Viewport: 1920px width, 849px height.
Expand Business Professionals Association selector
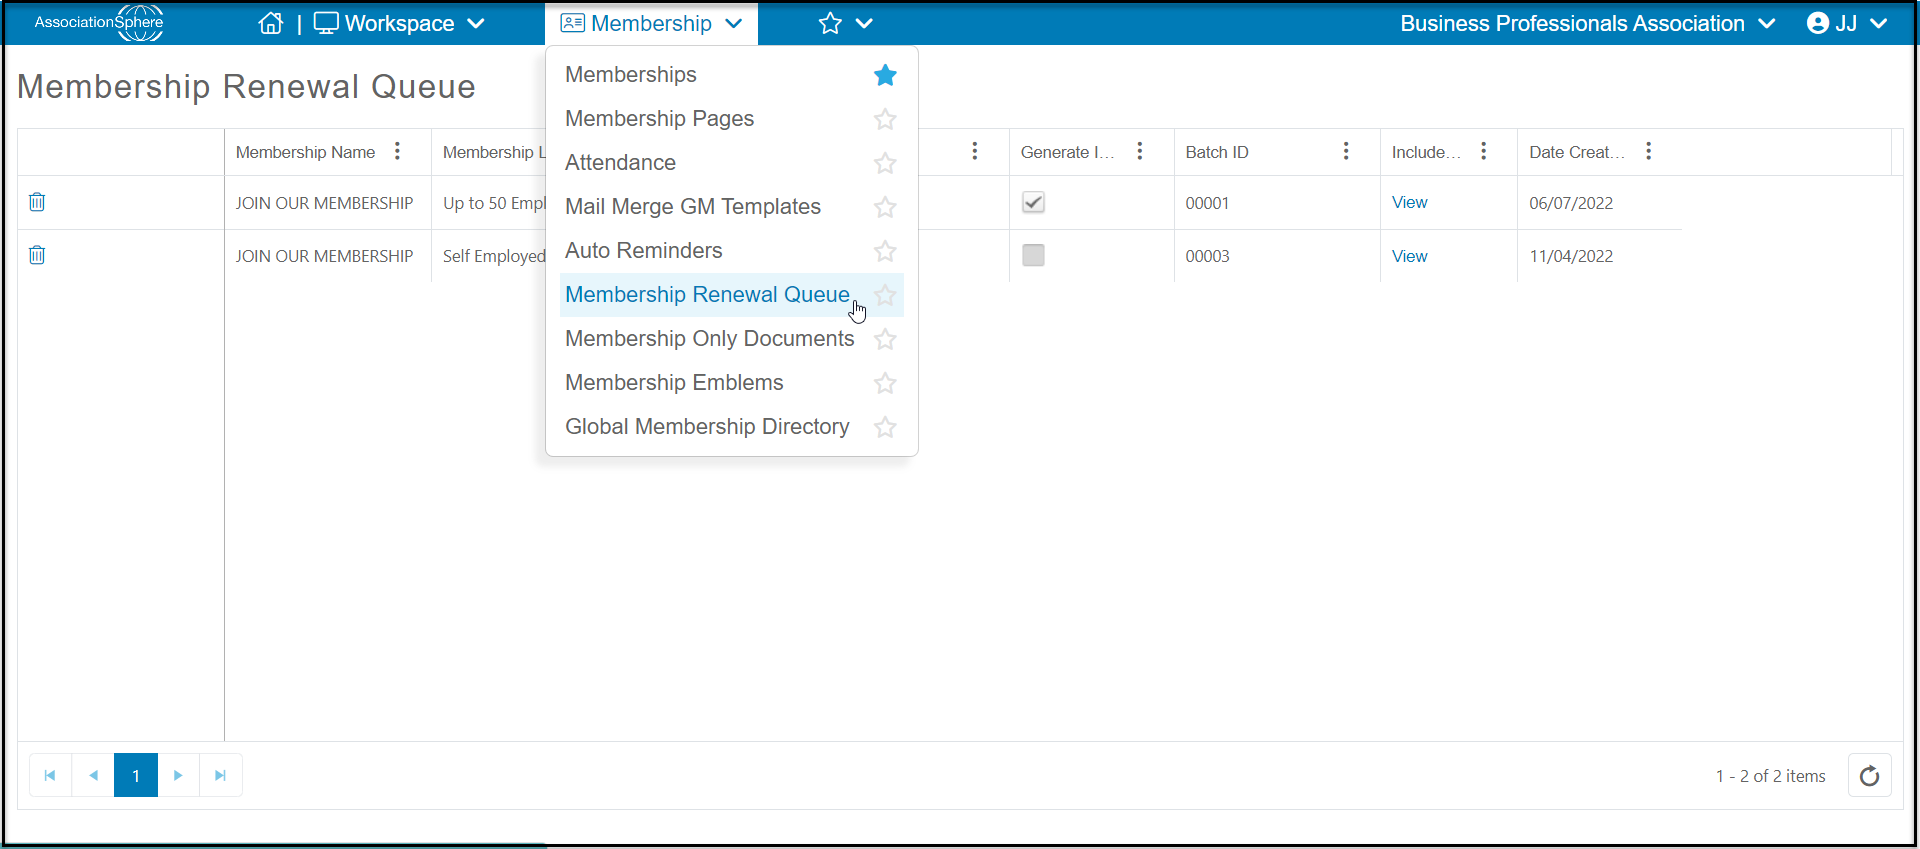point(1587,23)
